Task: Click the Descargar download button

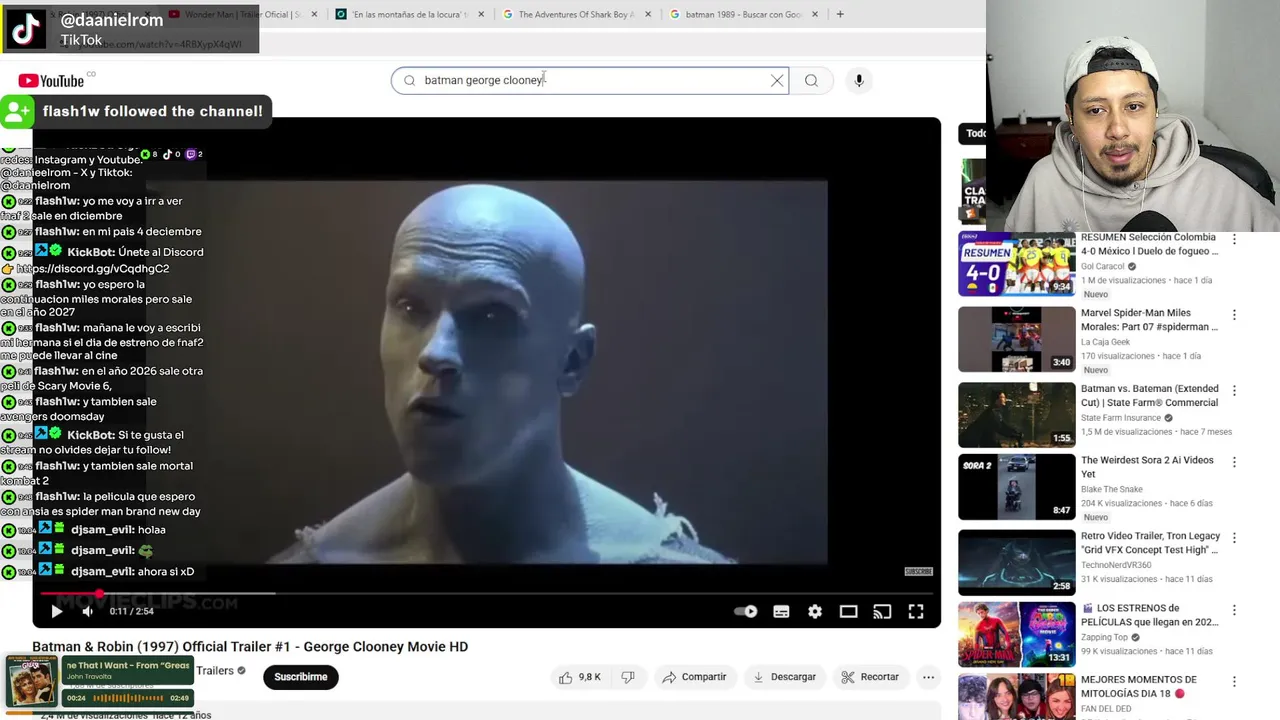Action: 784,677
